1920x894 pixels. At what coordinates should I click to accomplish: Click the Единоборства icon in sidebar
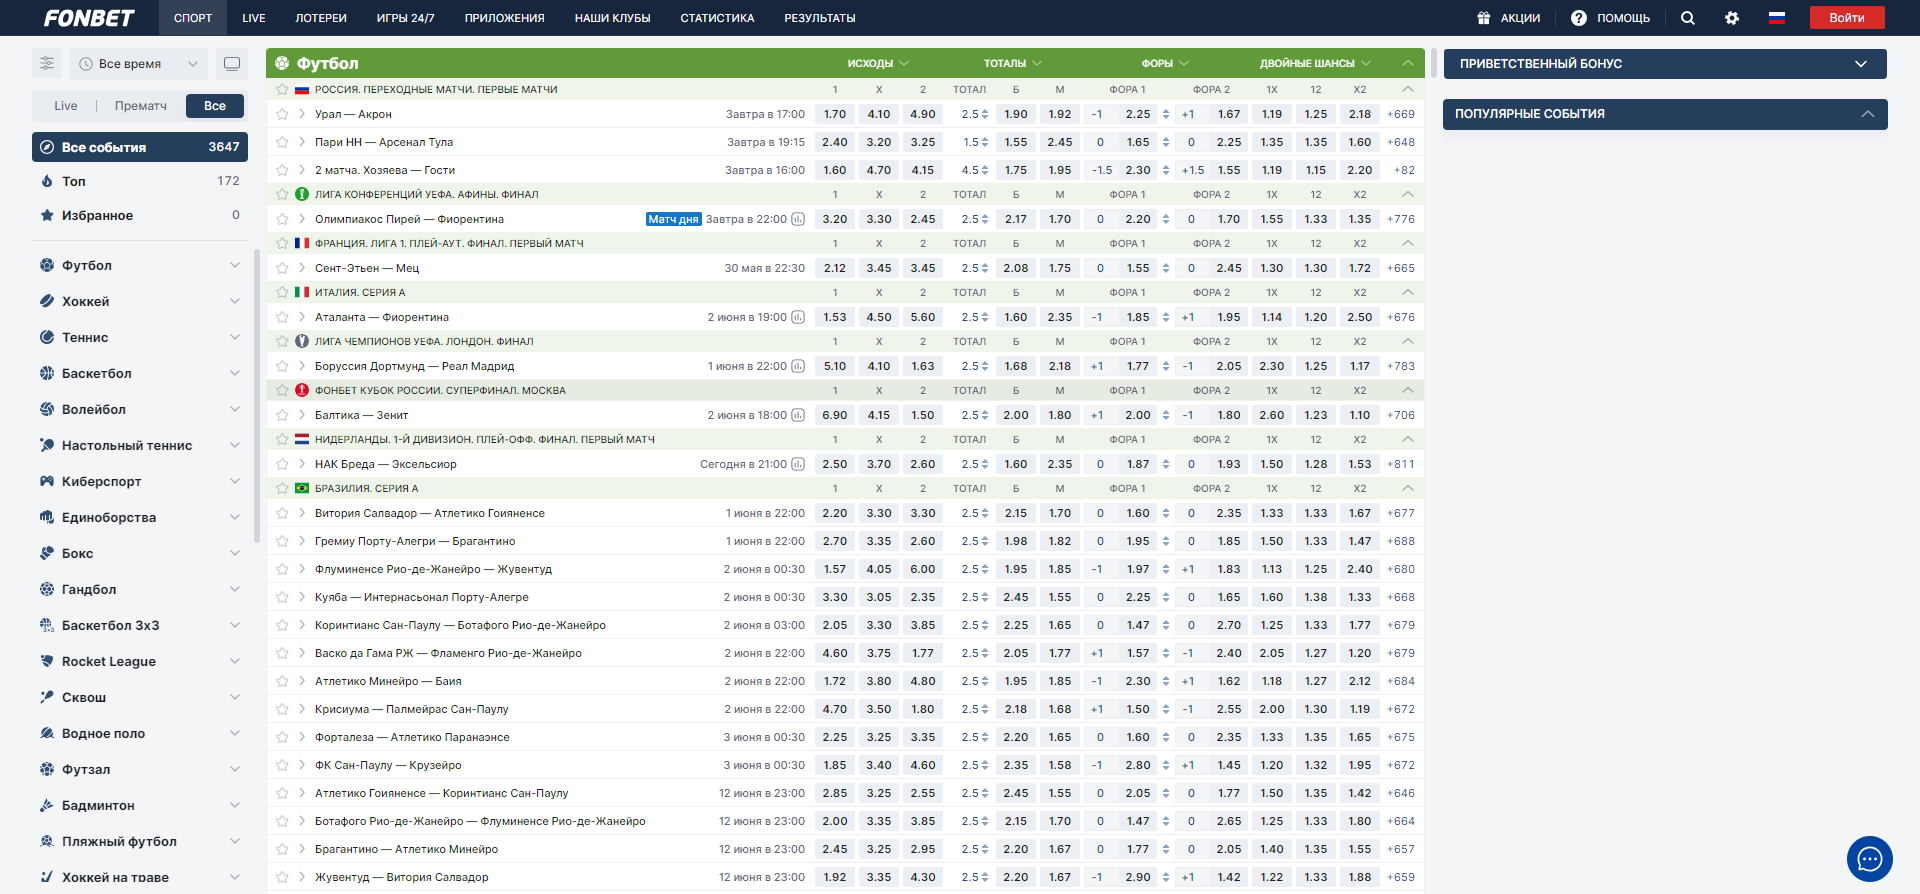click(x=47, y=517)
